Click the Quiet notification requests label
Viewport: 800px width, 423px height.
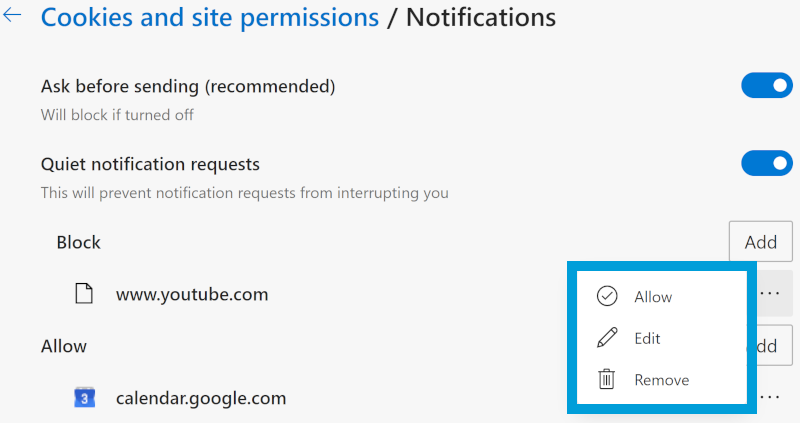150,164
